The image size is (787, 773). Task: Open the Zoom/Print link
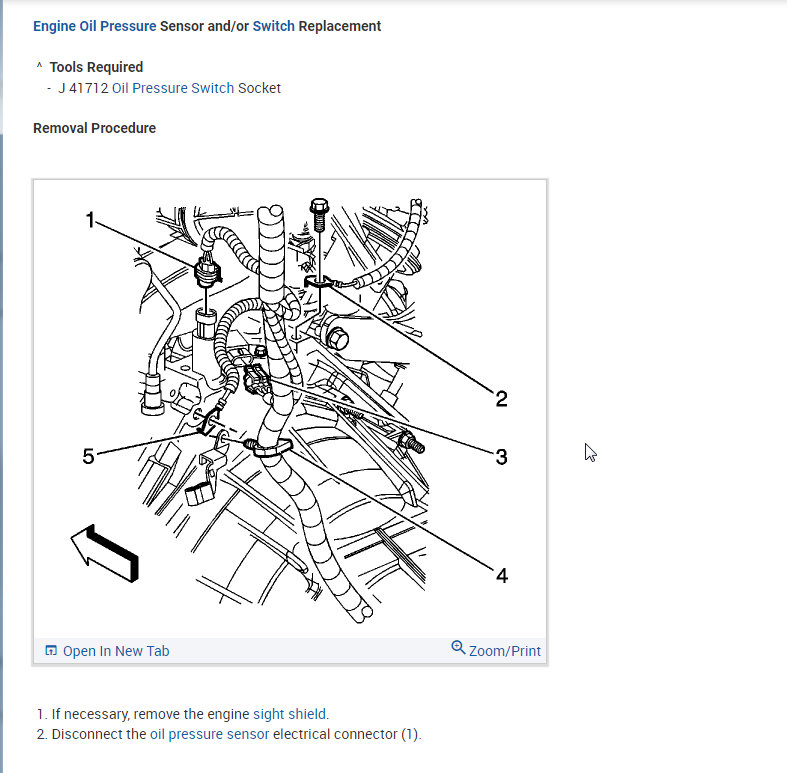504,651
